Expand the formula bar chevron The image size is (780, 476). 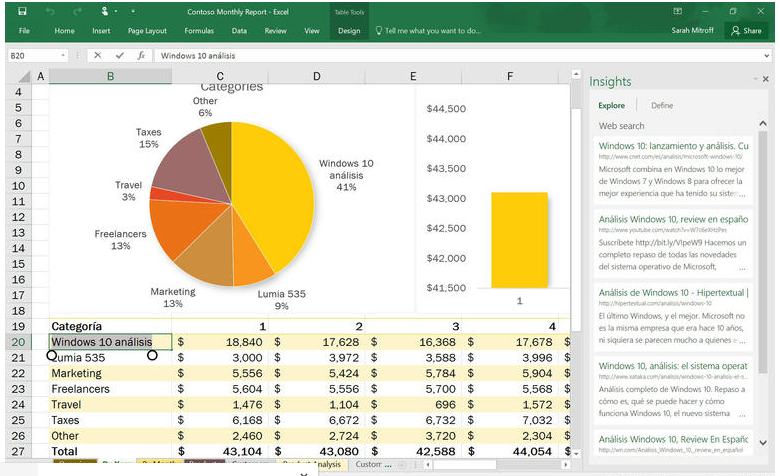point(767,56)
